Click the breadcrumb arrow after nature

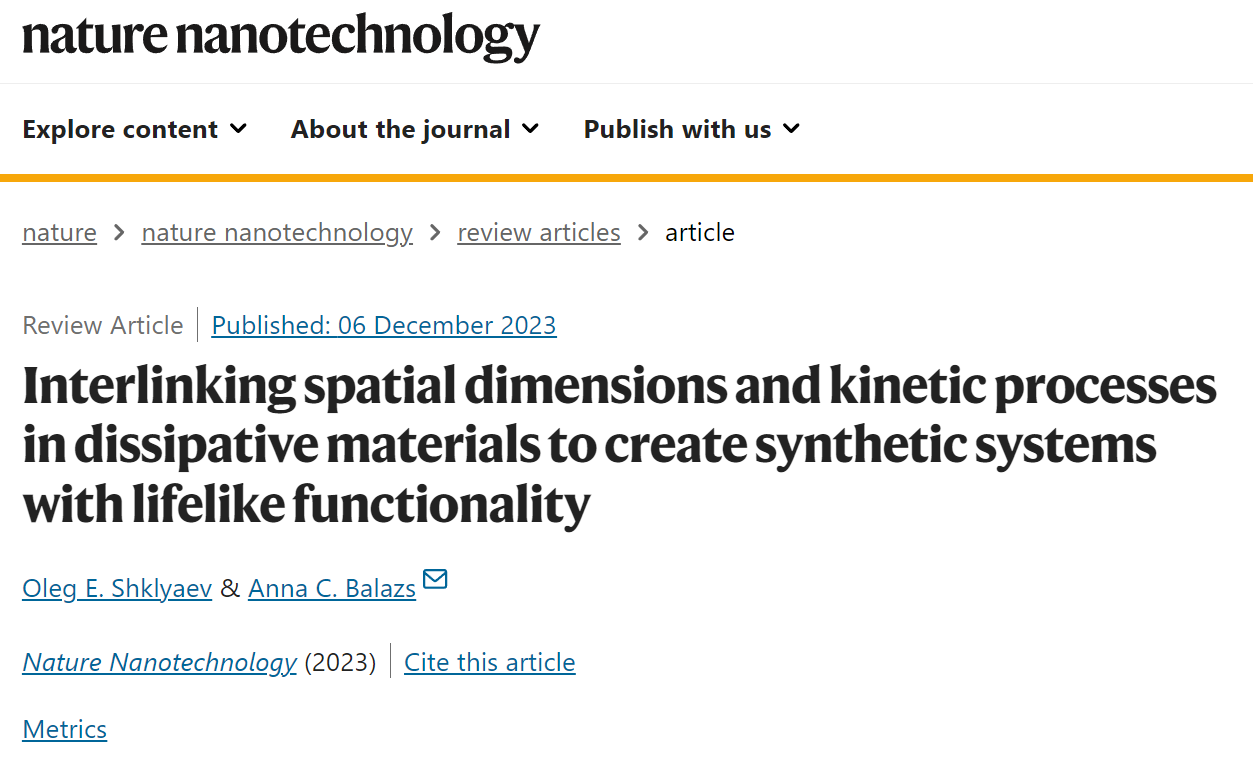(119, 233)
